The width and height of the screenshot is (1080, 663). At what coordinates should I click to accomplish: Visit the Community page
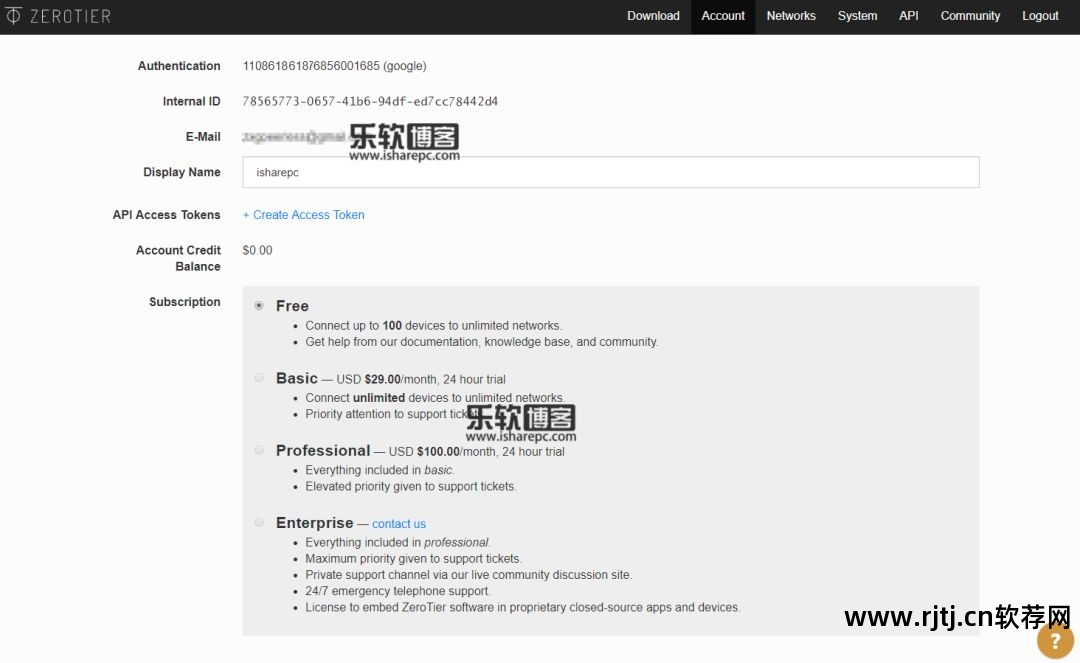pos(970,16)
